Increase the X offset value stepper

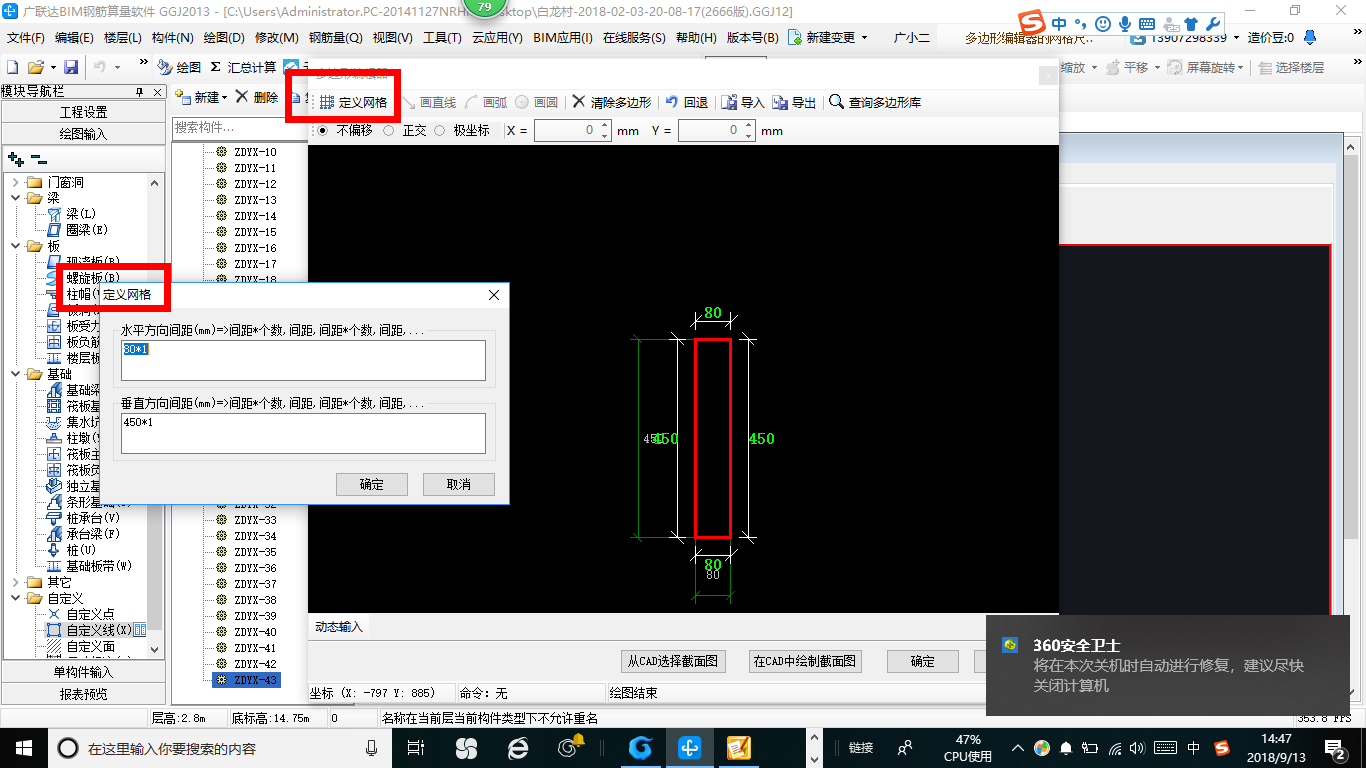pos(604,126)
